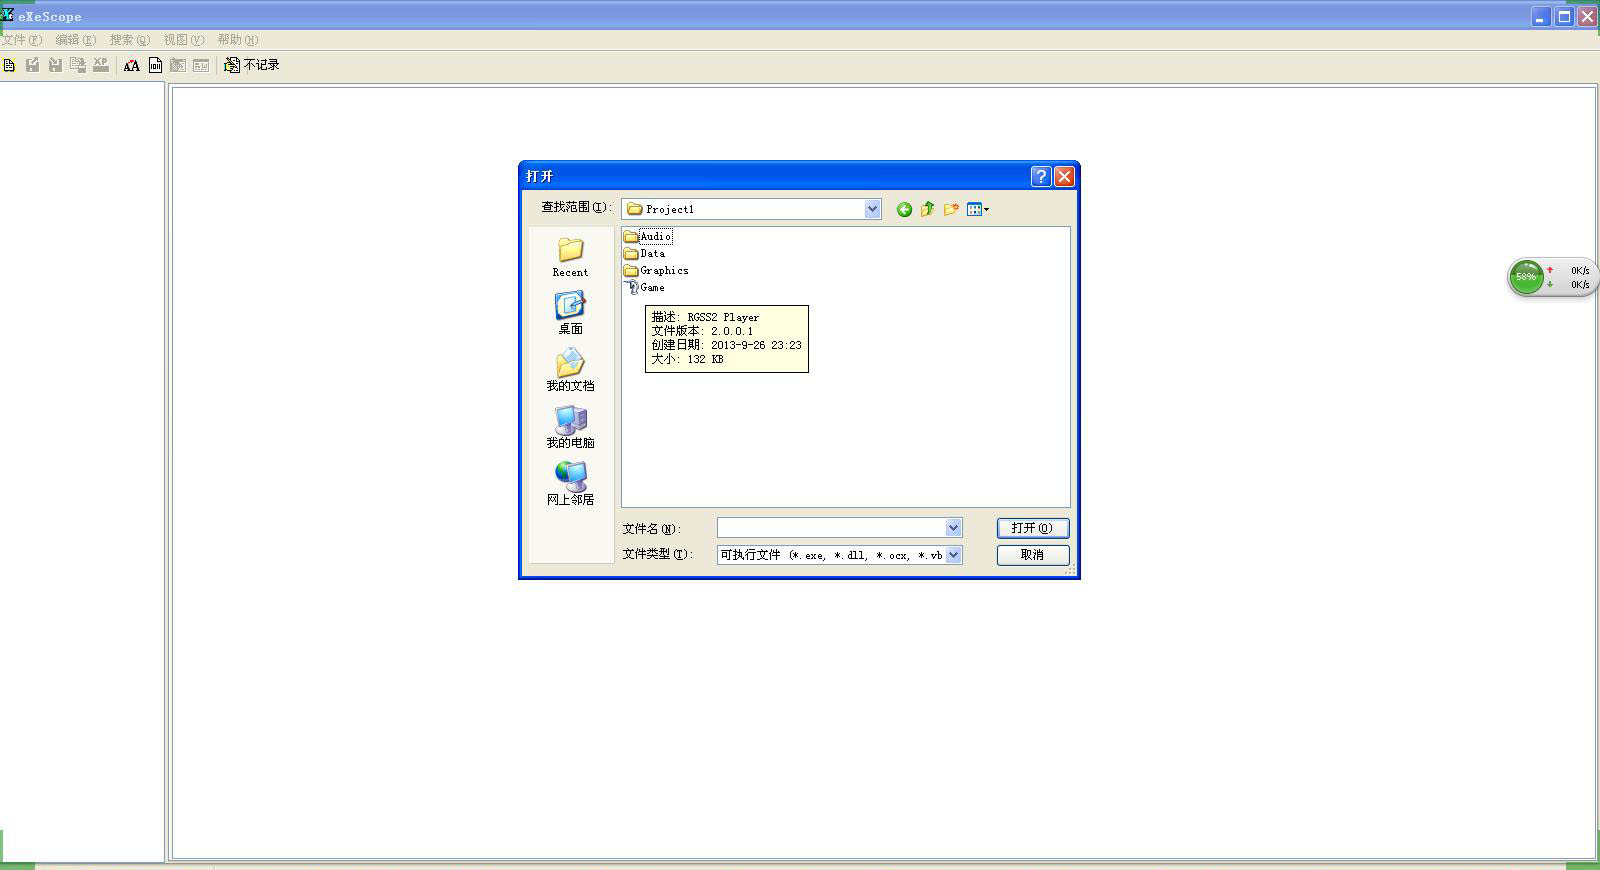Create a new folder in the dialog
Image resolution: width=1600 pixels, height=870 pixels.
(x=951, y=209)
